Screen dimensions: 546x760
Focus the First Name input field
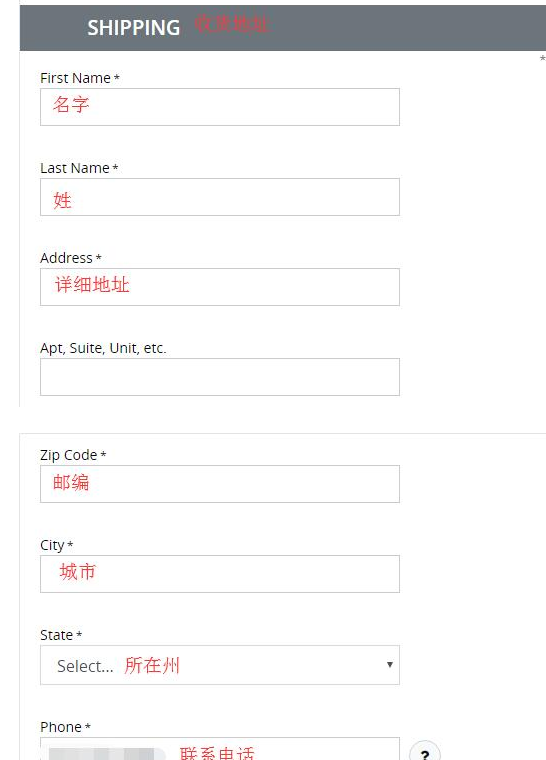pos(220,107)
